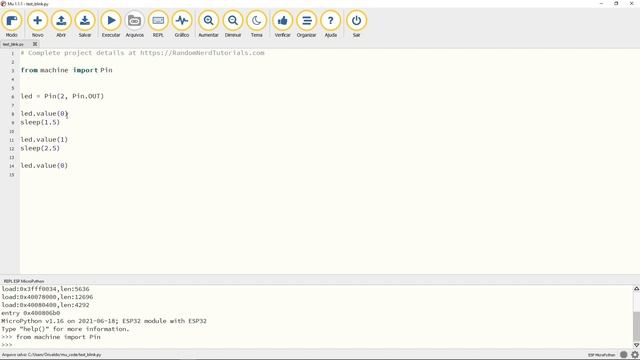Image resolution: width=640 pixels, height=360 pixels.
Task: Select the test_blink.py tab
Action: (x=13, y=44)
